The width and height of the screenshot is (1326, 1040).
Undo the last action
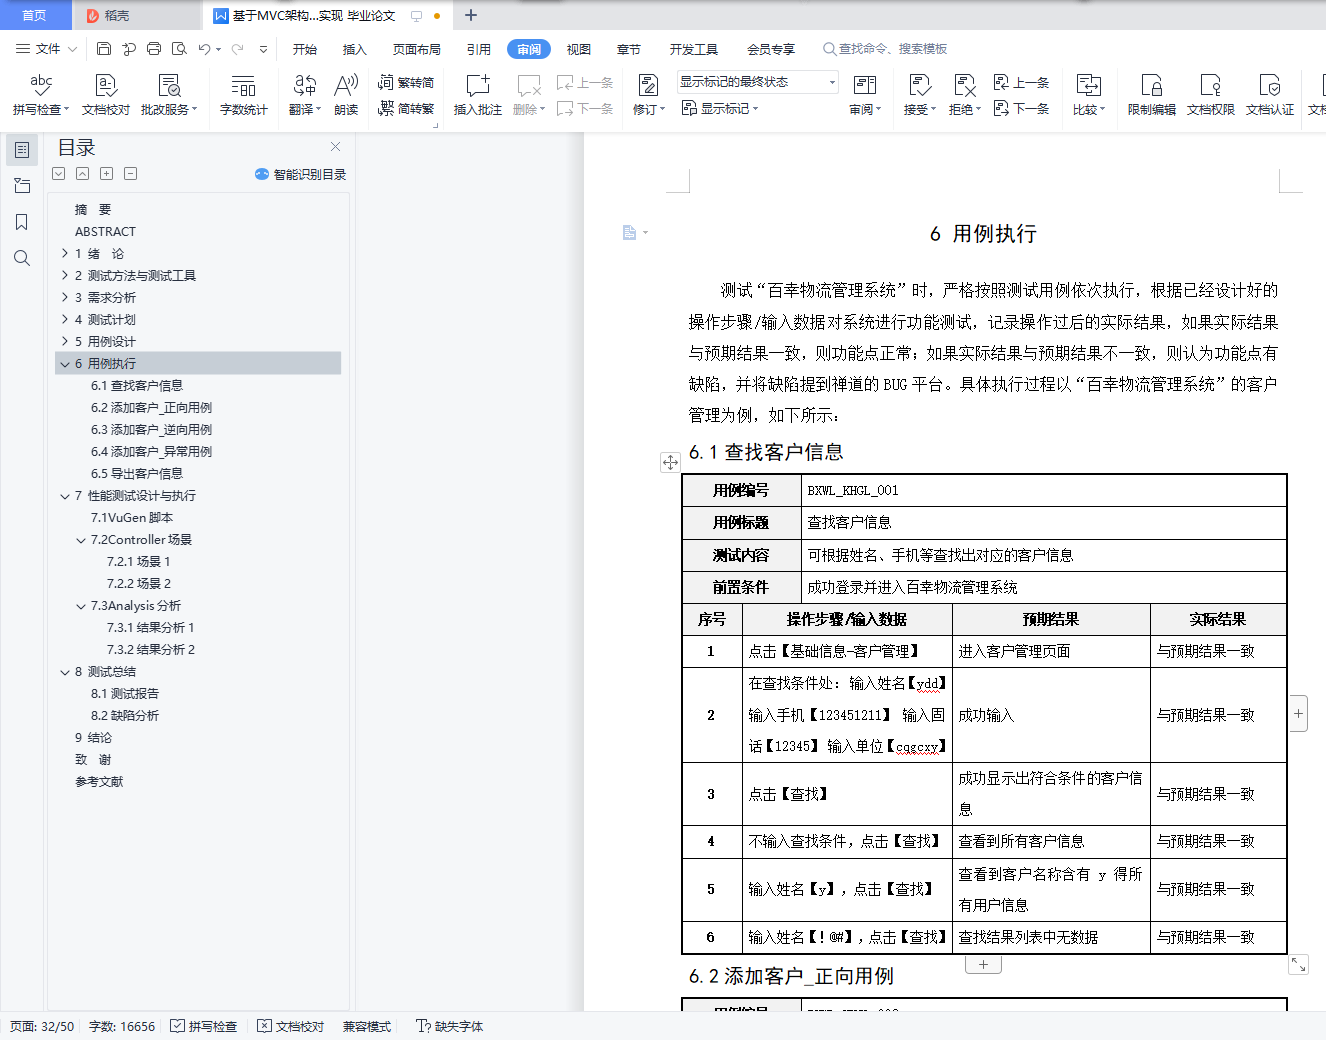204,49
